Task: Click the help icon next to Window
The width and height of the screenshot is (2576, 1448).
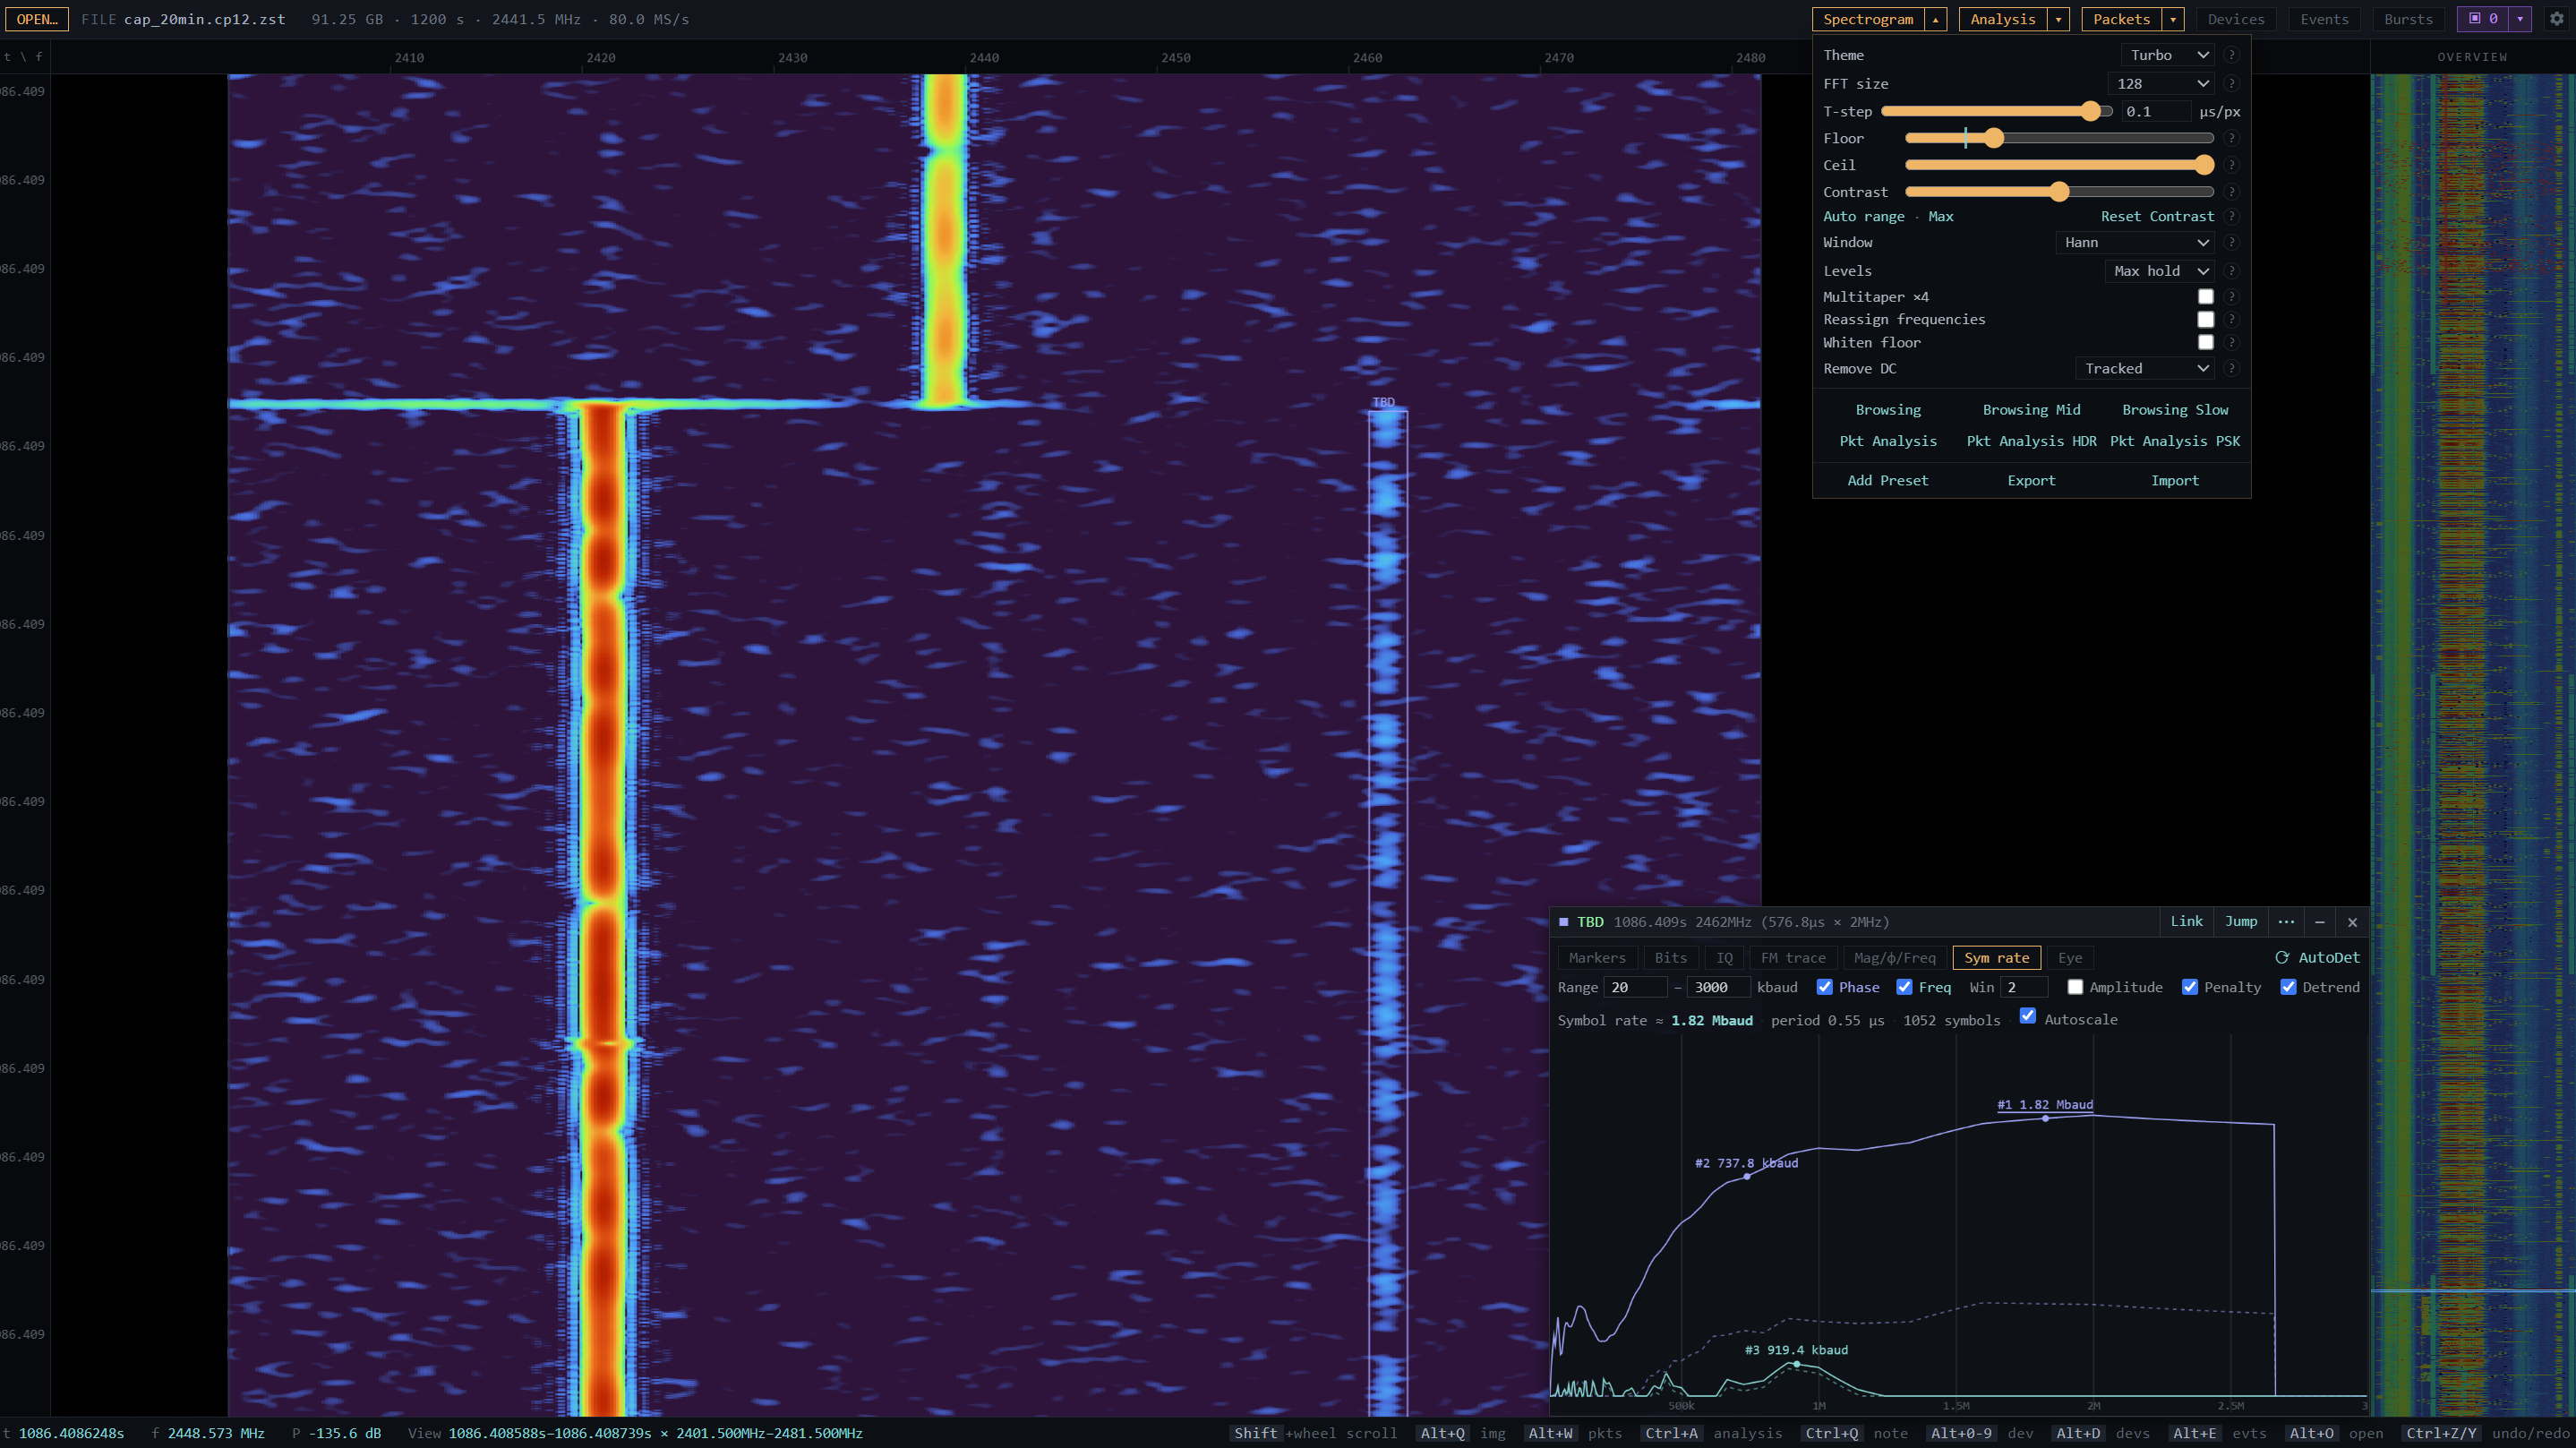Action: tap(2231, 242)
